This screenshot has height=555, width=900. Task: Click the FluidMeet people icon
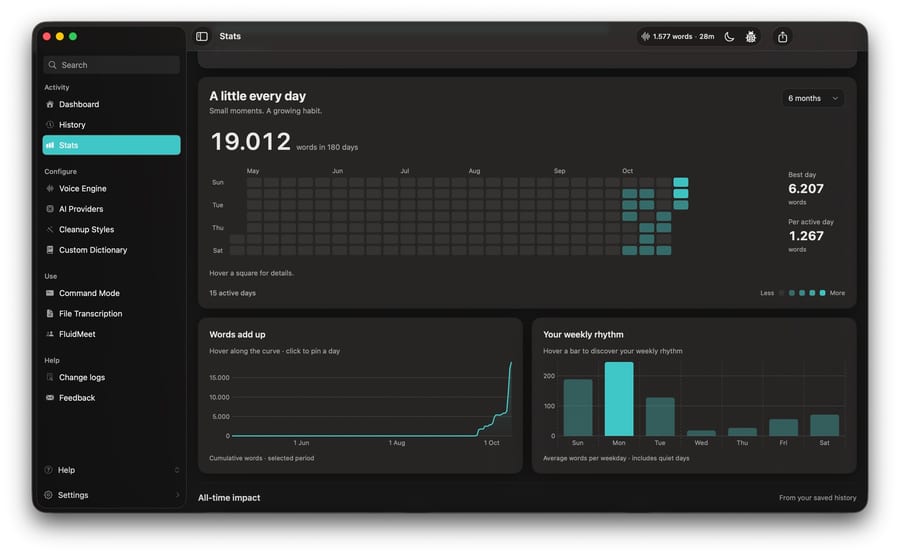point(50,333)
